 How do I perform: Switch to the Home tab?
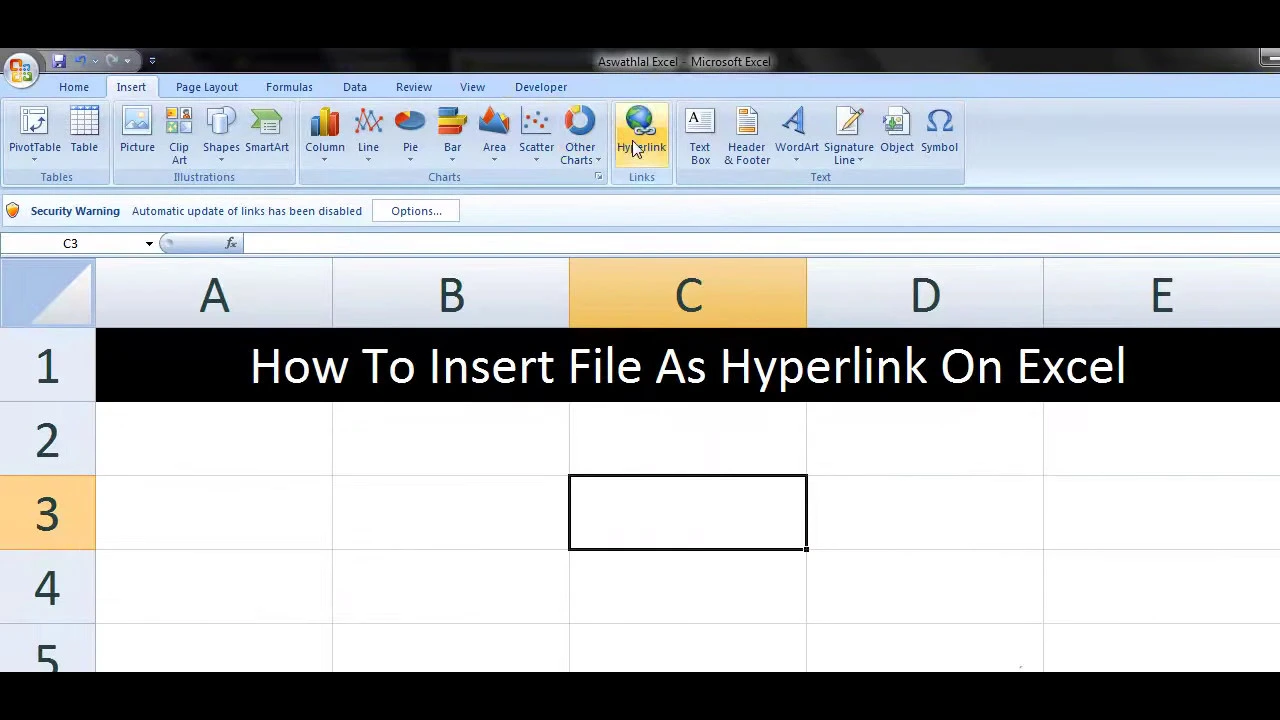click(x=74, y=87)
